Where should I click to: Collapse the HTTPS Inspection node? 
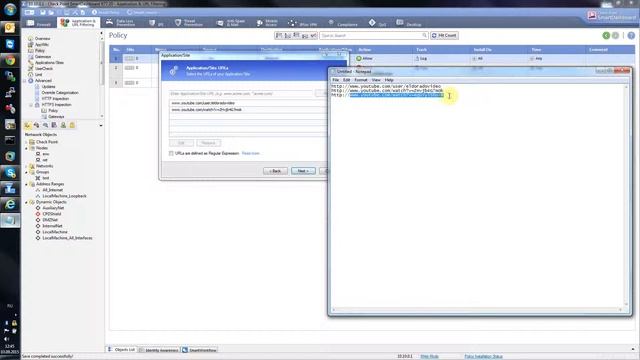[31, 105]
